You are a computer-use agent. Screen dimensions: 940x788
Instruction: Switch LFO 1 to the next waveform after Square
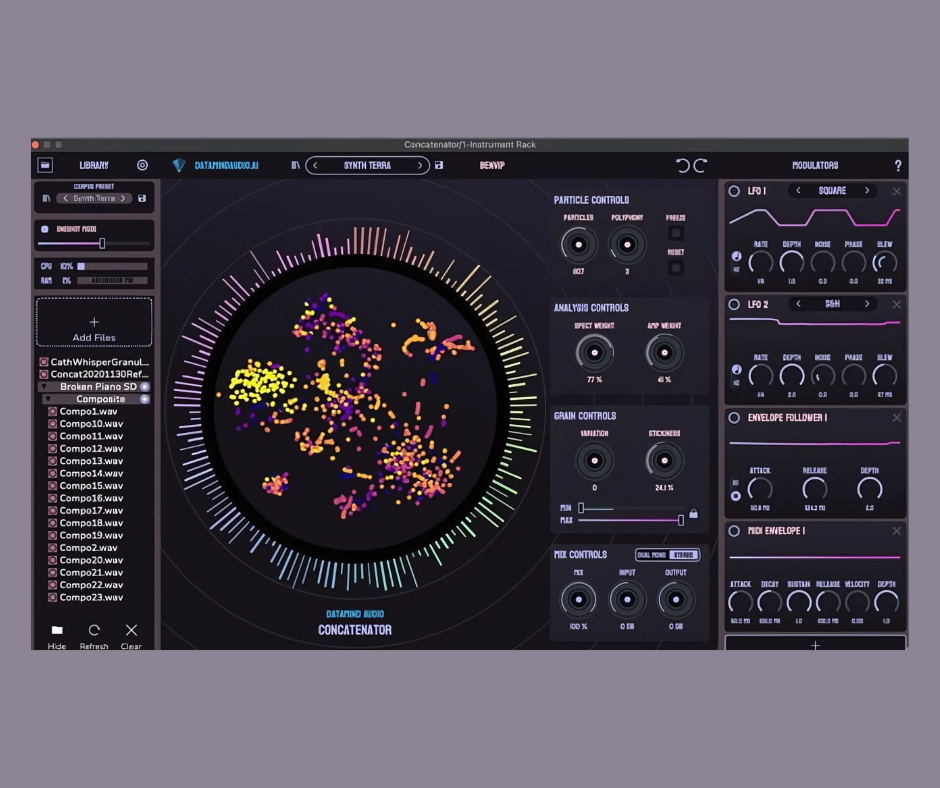(867, 191)
